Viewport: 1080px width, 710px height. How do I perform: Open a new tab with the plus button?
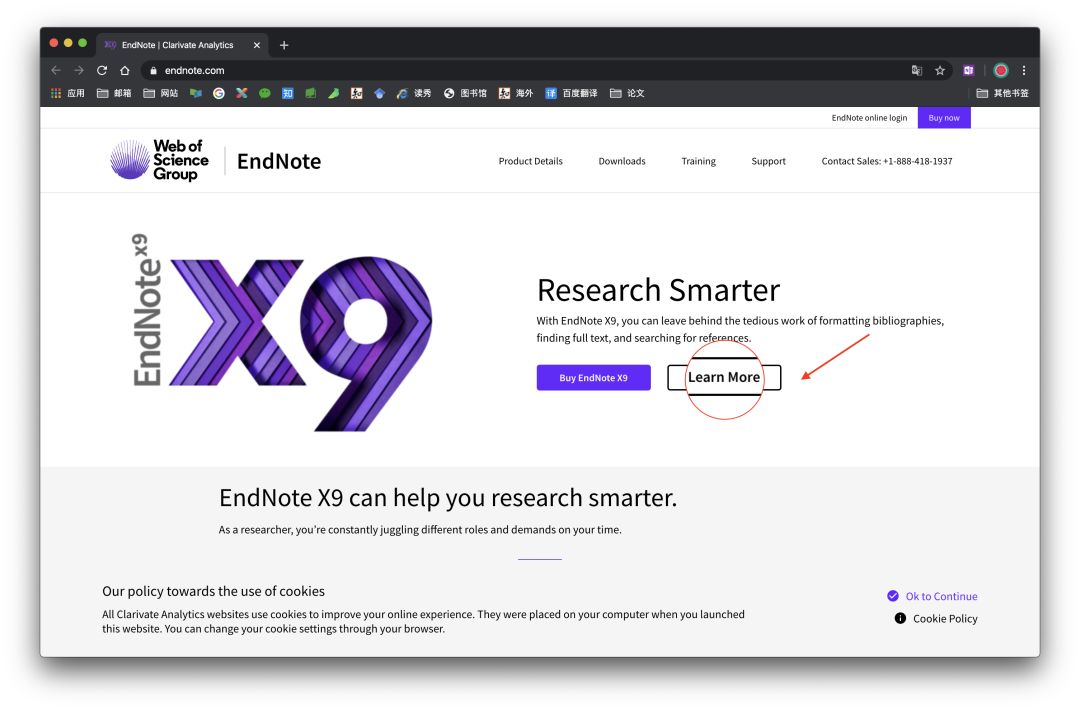pos(284,45)
